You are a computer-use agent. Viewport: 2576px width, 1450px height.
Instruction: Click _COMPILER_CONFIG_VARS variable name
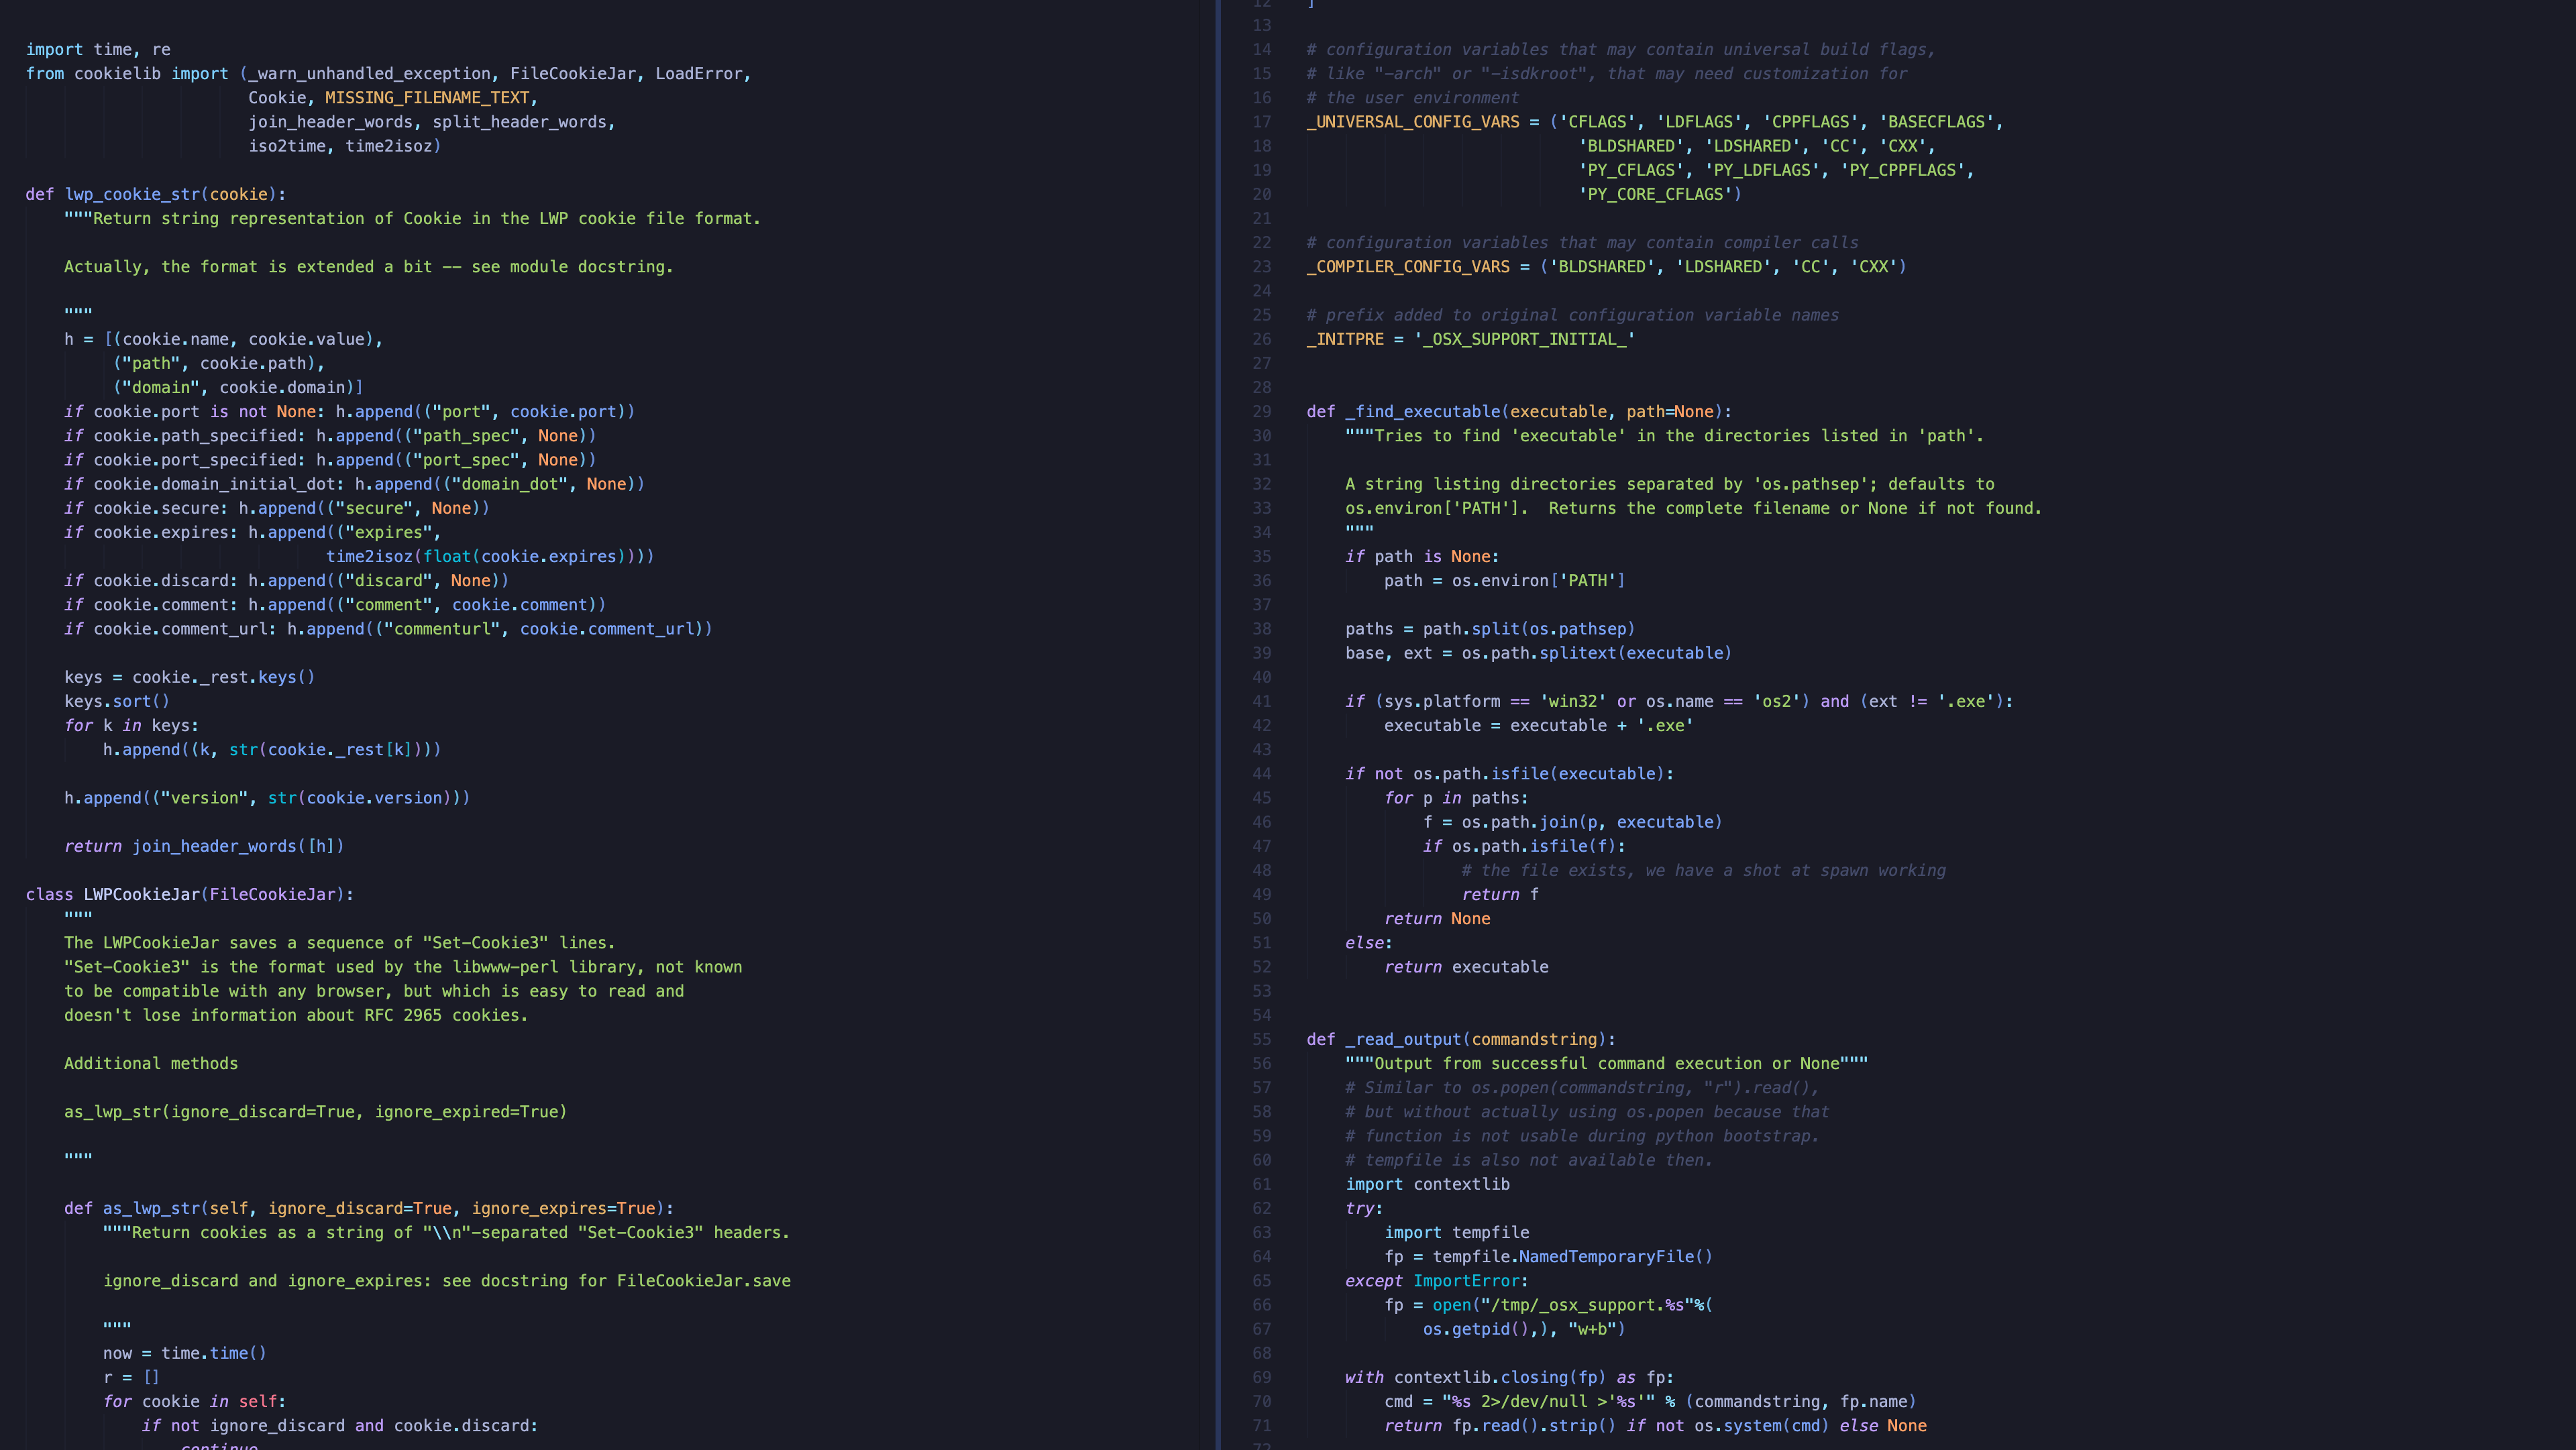1407,267
